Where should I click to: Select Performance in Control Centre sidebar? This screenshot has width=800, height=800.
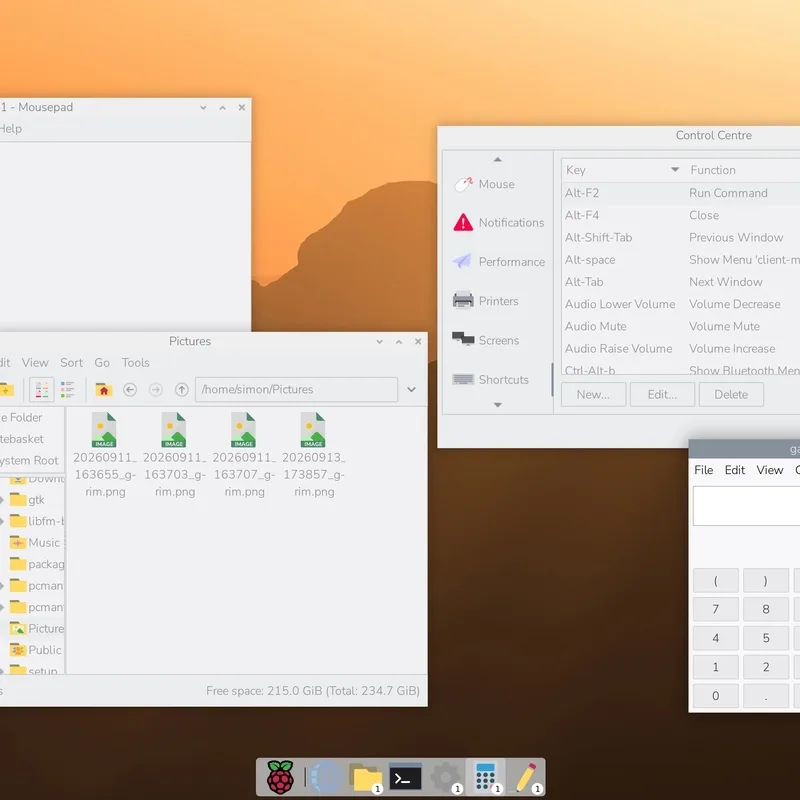497,262
